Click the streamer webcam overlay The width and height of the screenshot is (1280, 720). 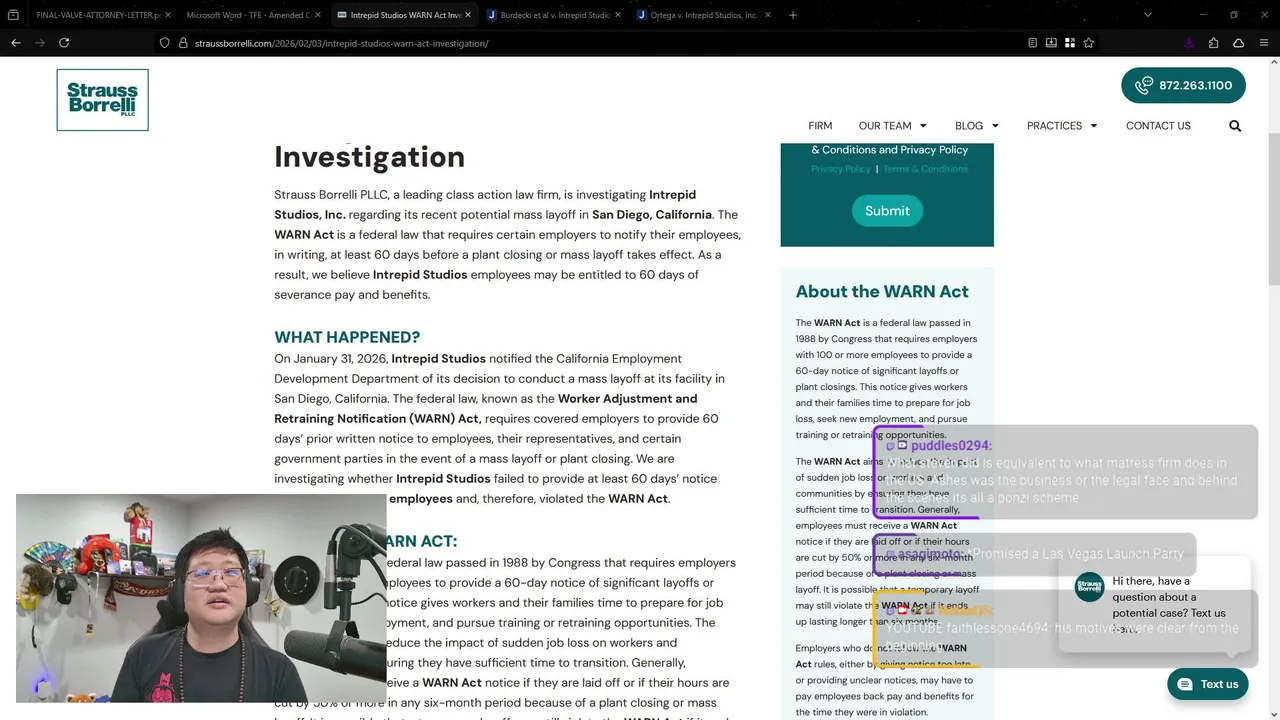click(201, 597)
